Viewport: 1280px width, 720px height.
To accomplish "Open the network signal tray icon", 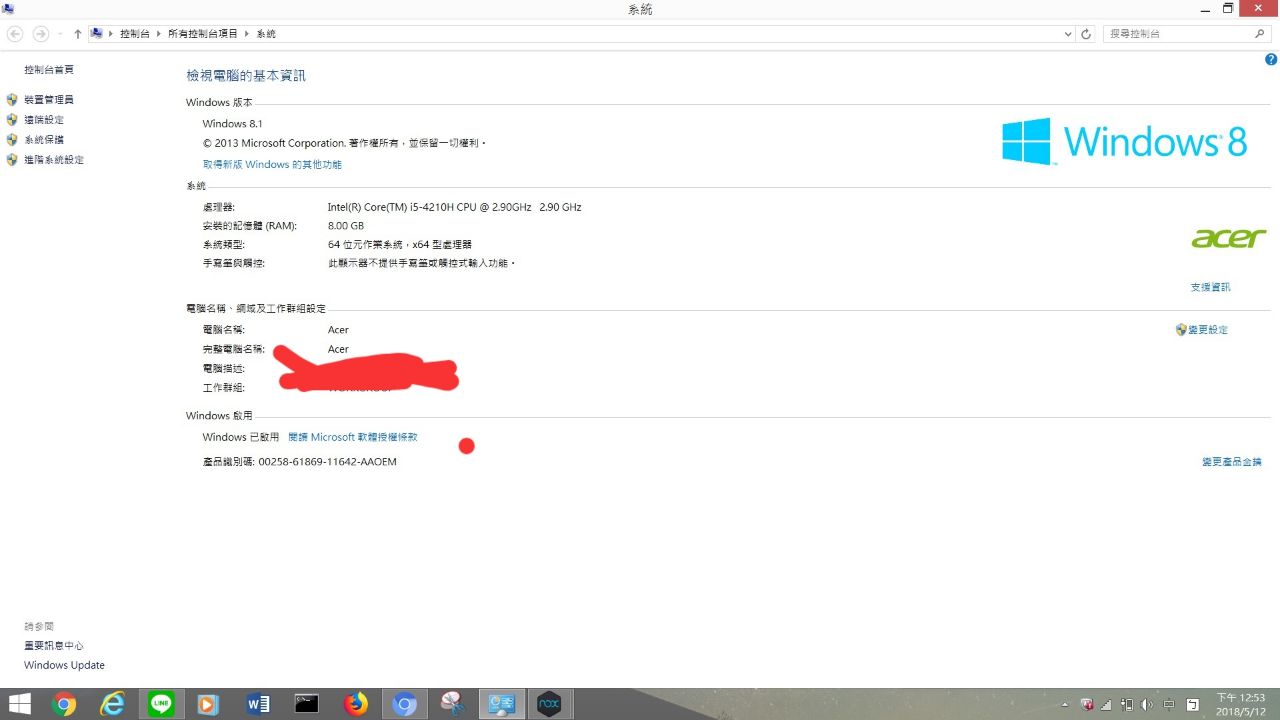I will pos(1107,705).
